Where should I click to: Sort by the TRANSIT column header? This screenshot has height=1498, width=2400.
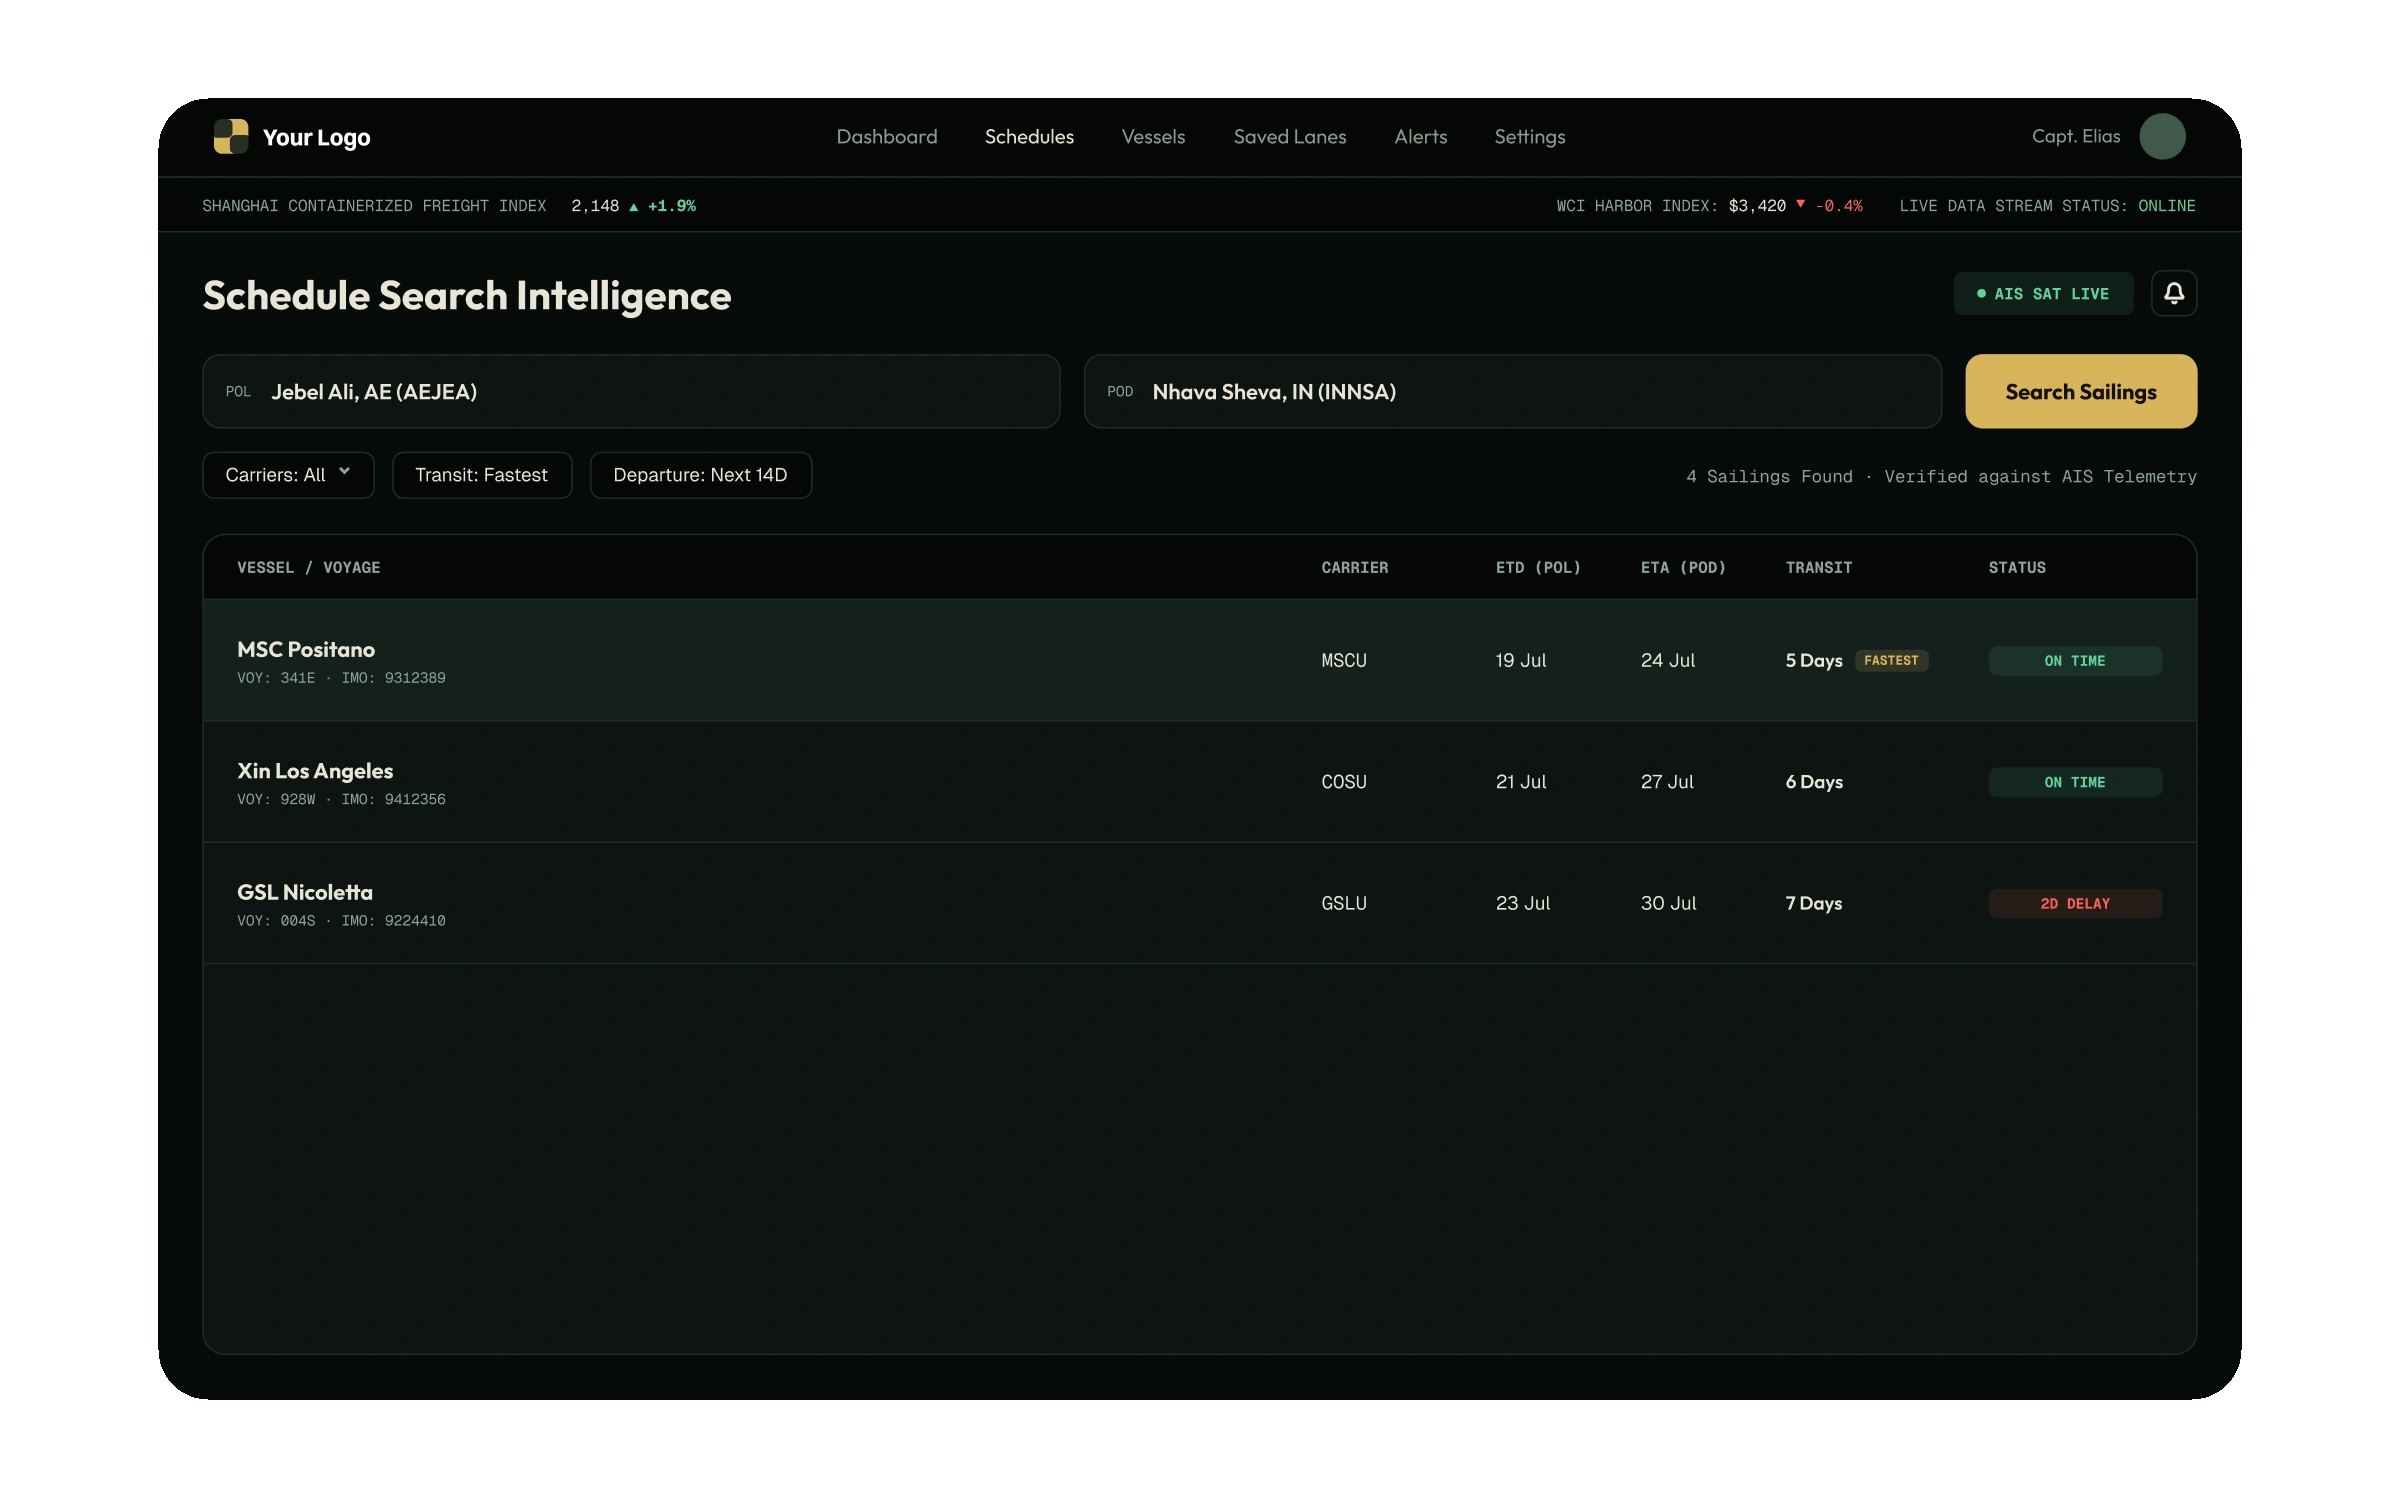(1819, 568)
